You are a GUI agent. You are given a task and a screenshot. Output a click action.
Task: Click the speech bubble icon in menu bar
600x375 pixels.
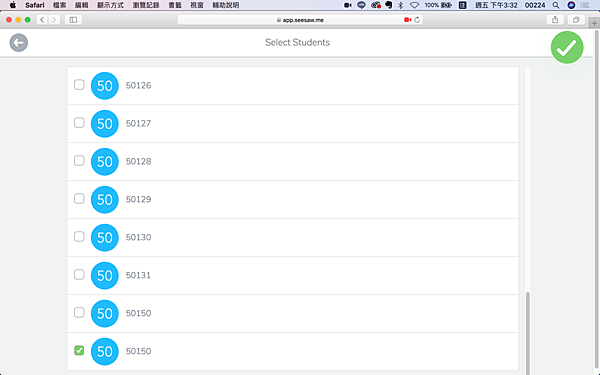tap(361, 5)
